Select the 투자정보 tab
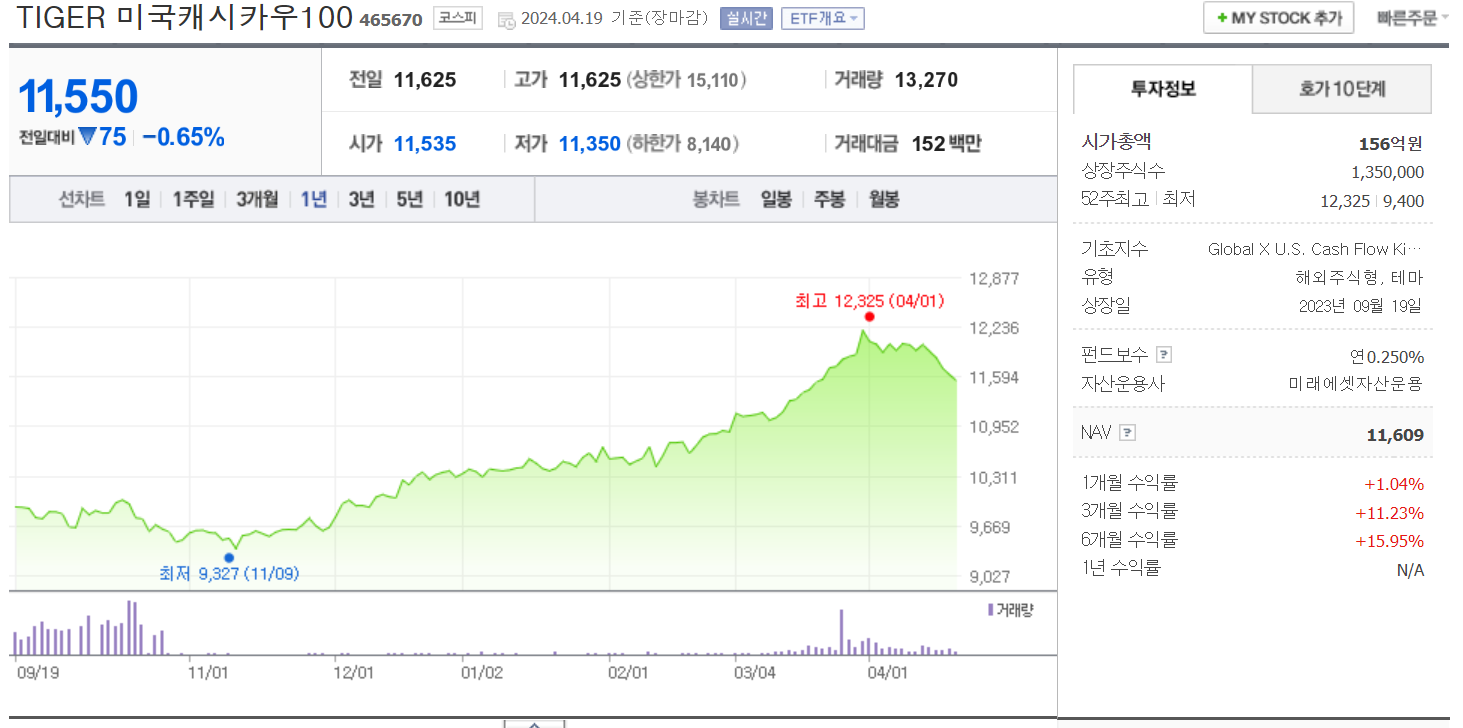Image resolution: width=1463 pixels, height=728 pixels. click(x=1163, y=89)
